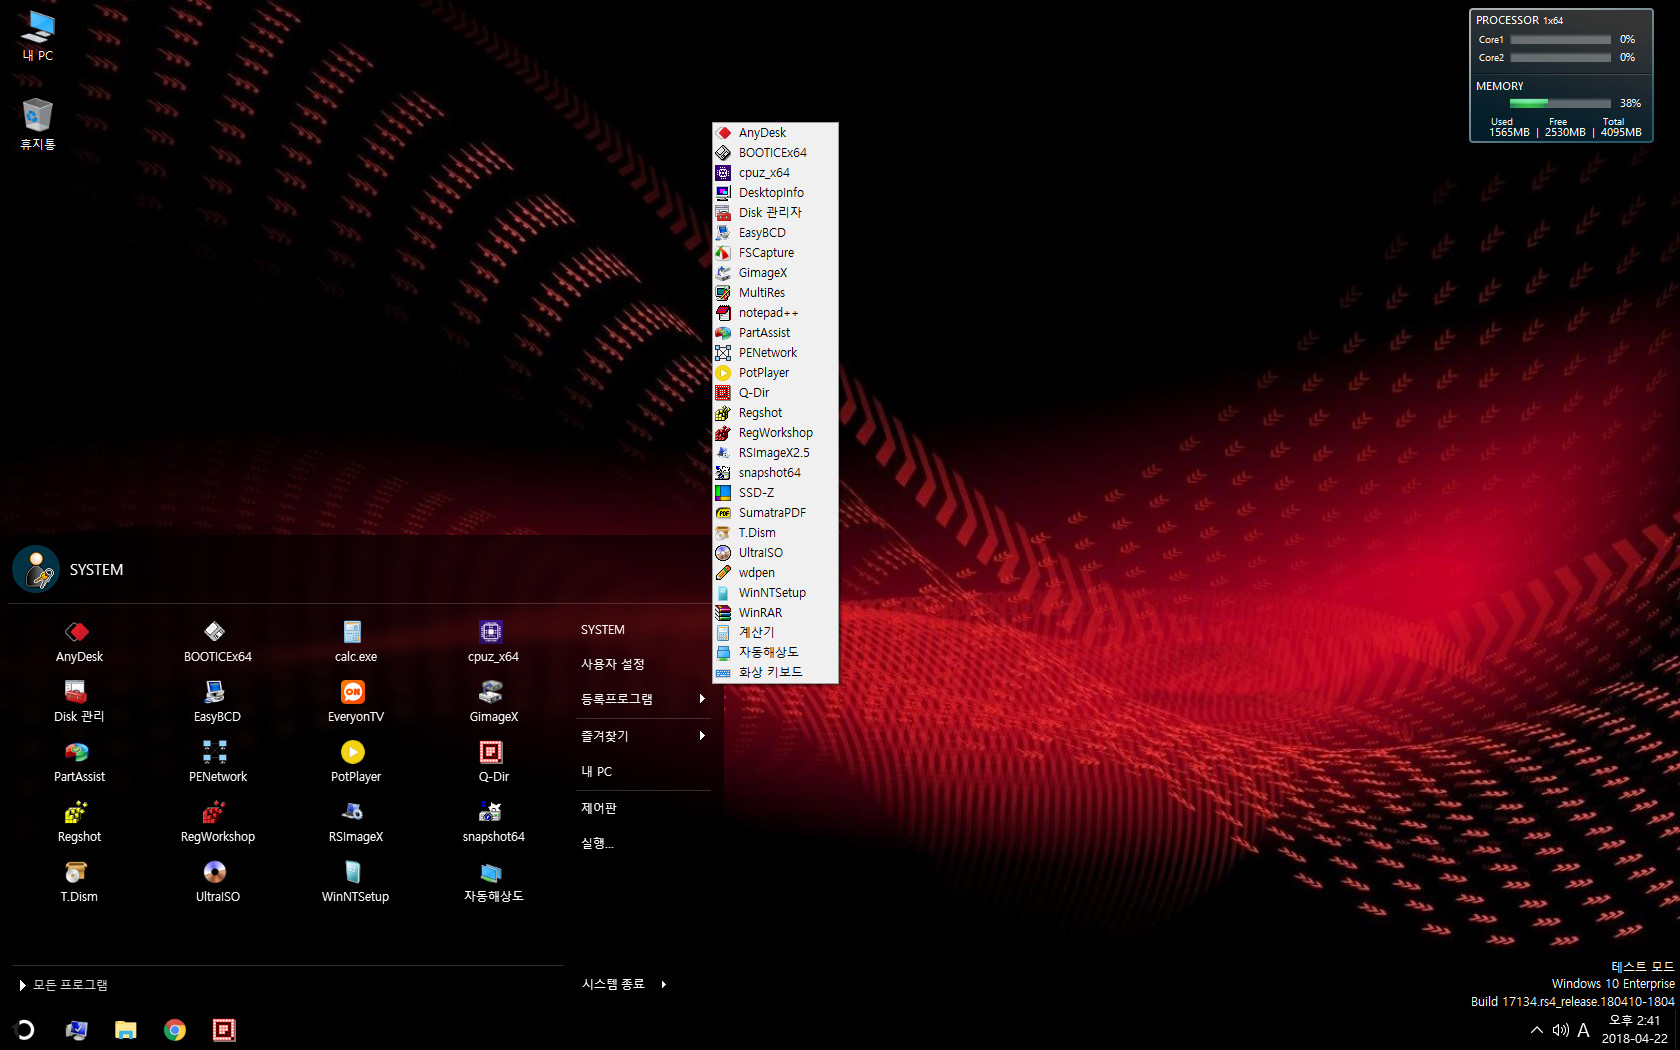Open the 휴지통 recycle bin desktop icon

(x=38, y=124)
